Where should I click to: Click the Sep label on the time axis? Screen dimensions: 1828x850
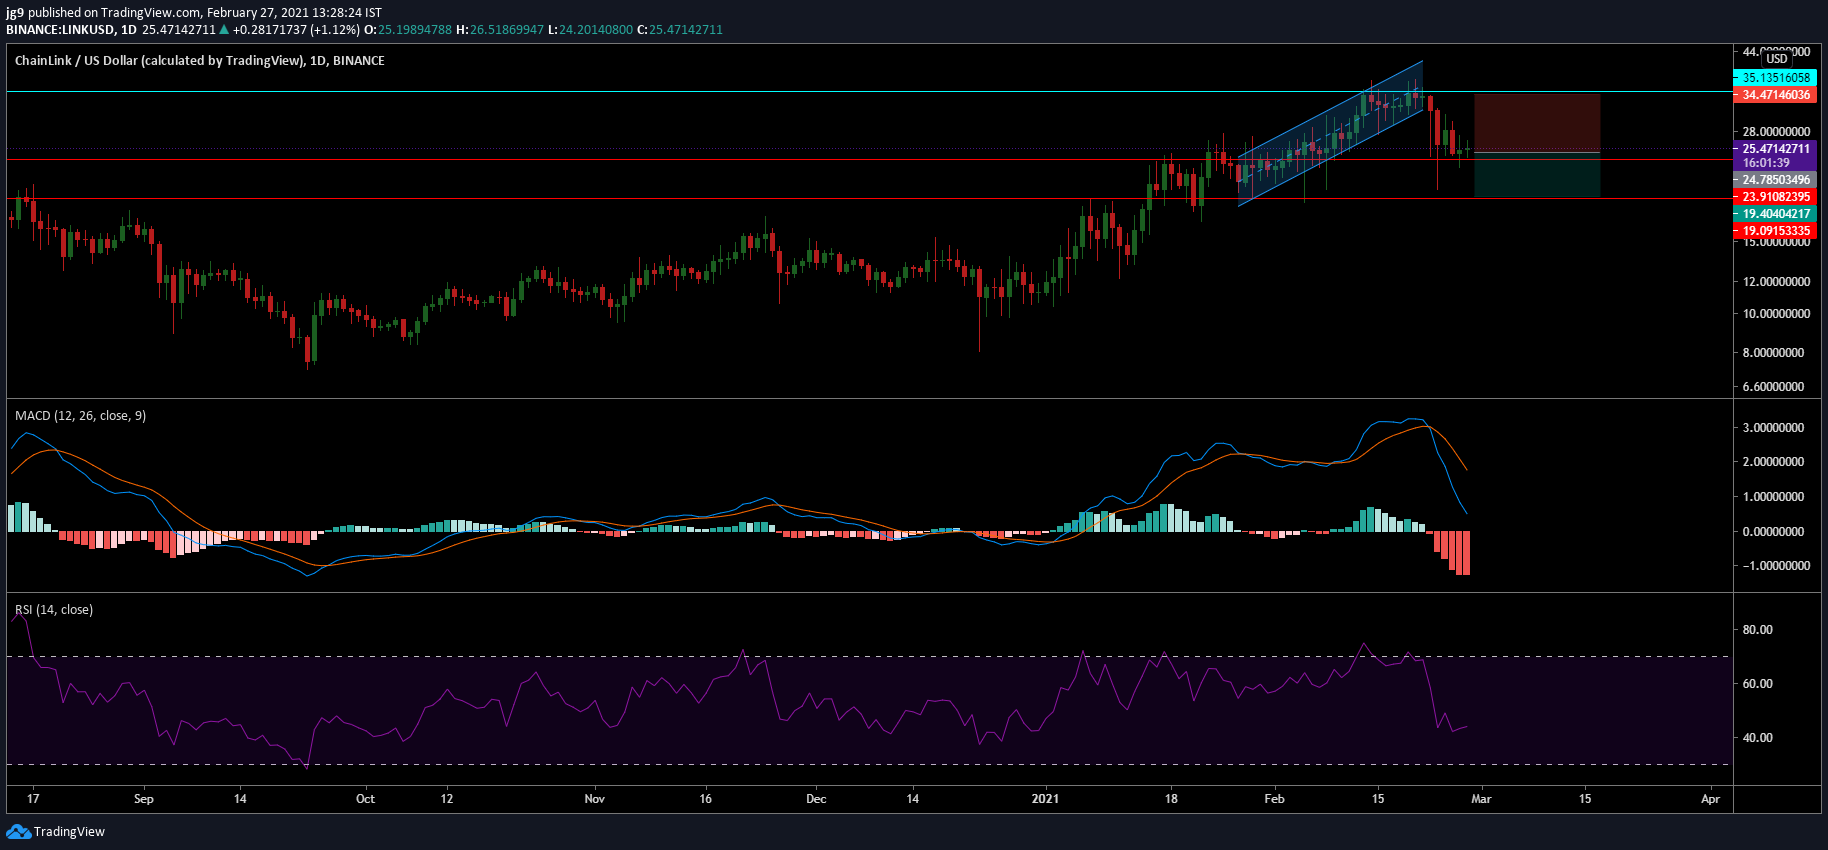coord(144,799)
